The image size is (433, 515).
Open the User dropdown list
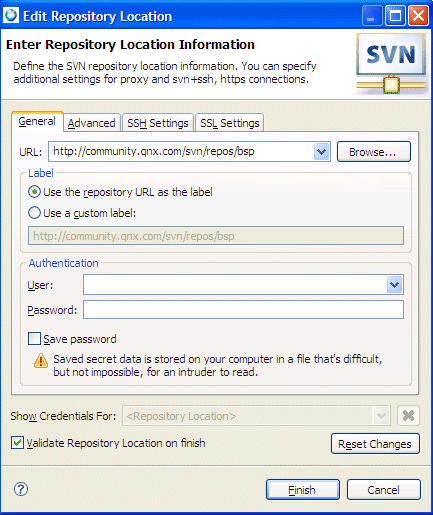pyautogui.click(x=395, y=285)
